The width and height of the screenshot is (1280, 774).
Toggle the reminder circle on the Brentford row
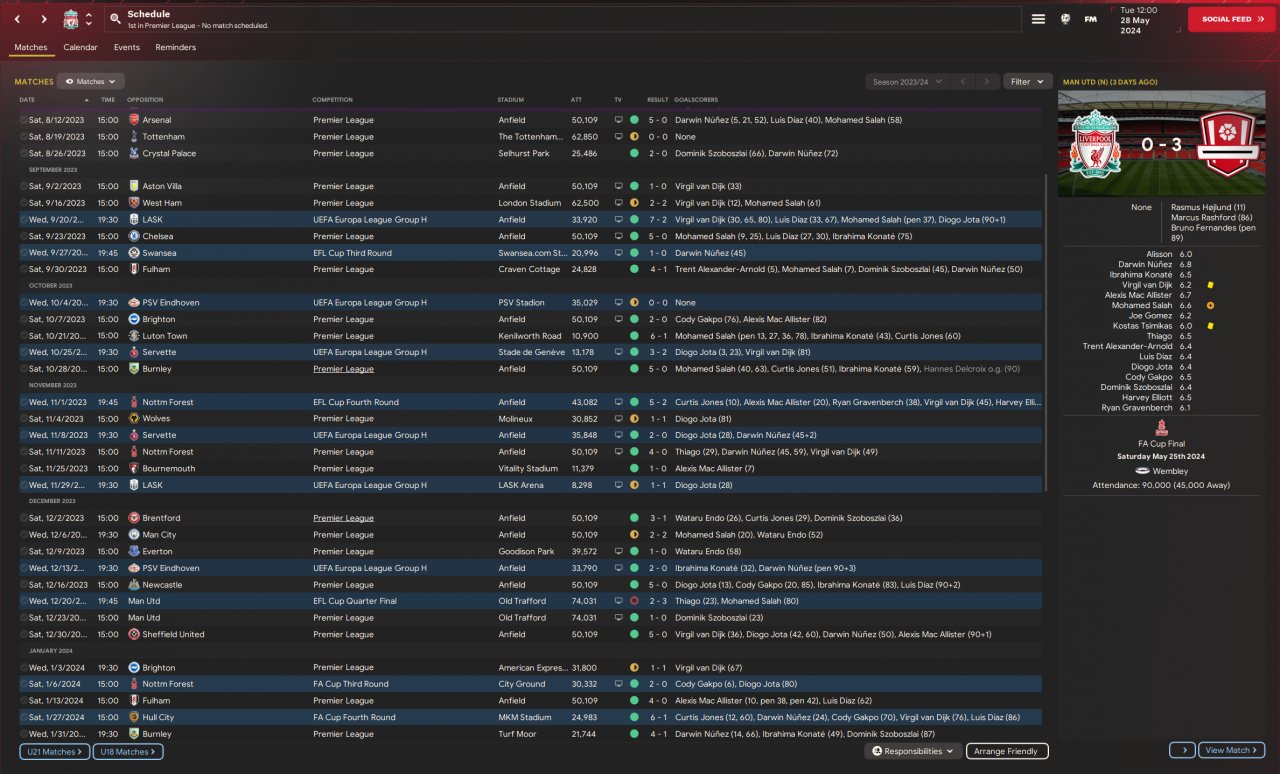pos(24,519)
